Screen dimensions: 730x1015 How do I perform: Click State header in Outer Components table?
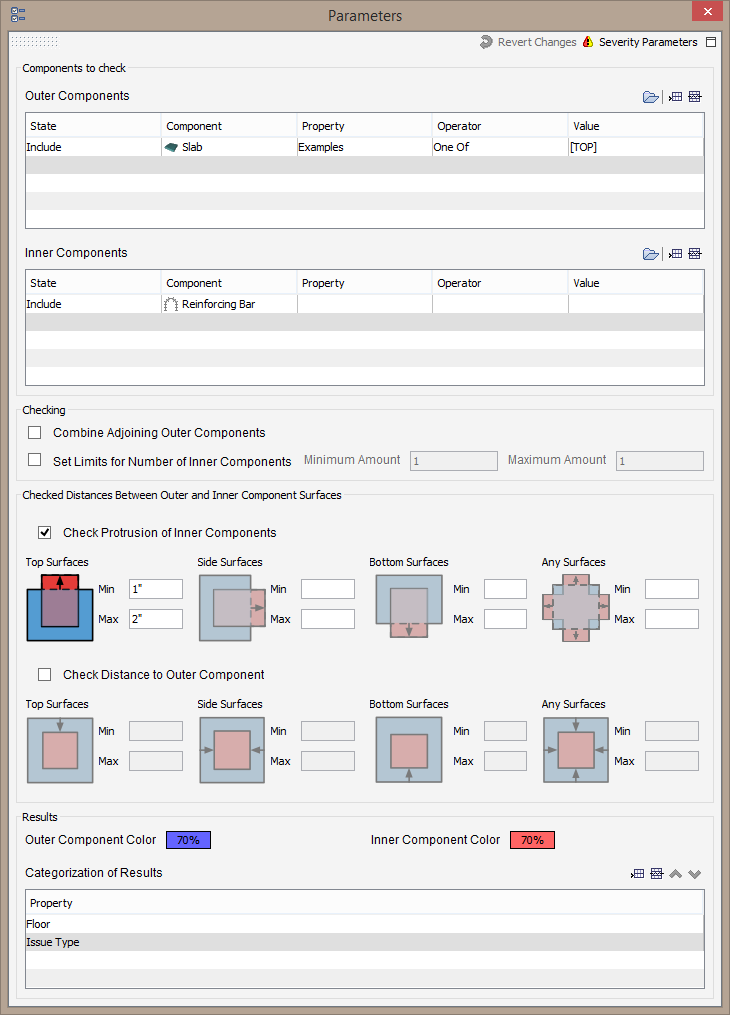coord(93,126)
